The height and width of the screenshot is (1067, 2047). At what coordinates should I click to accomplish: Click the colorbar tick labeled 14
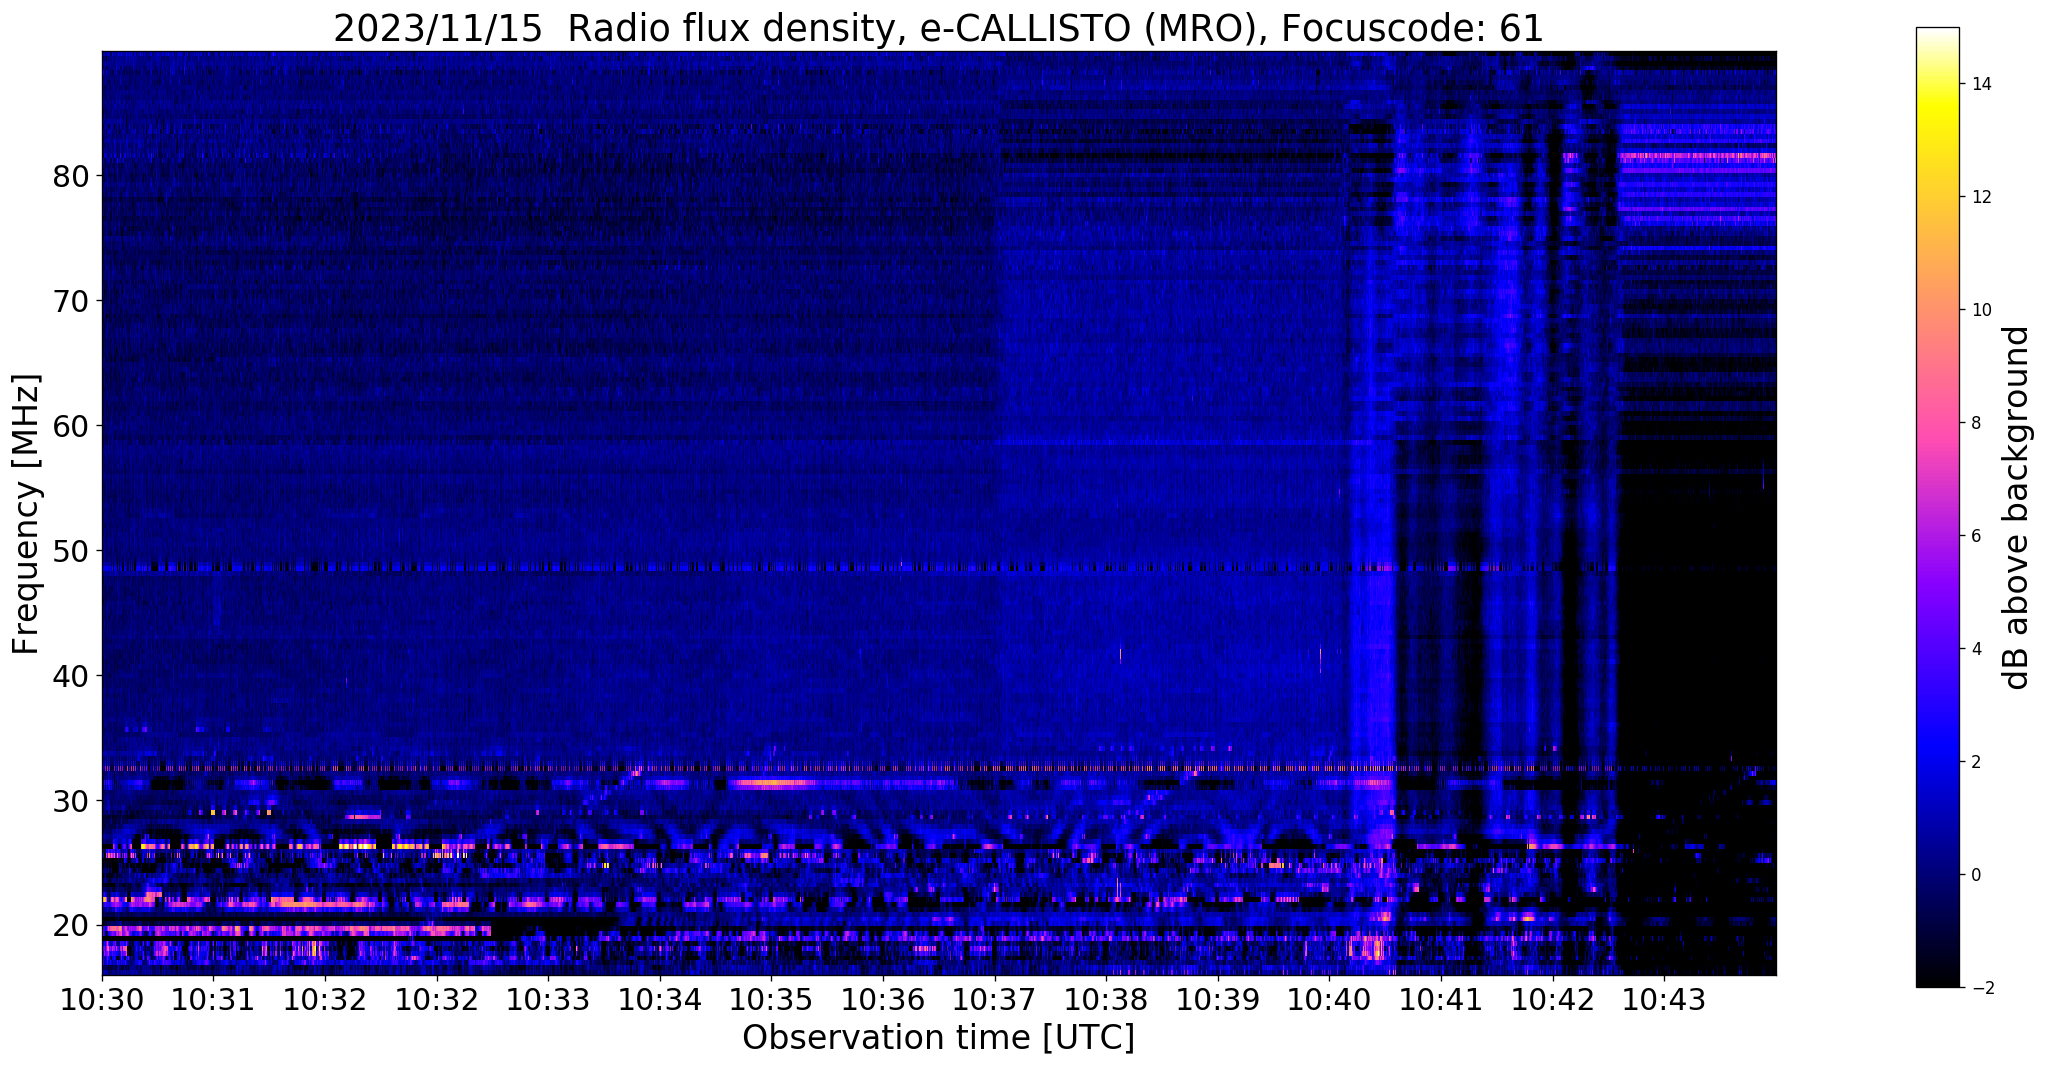pyautogui.click(x=1980, y=84)
